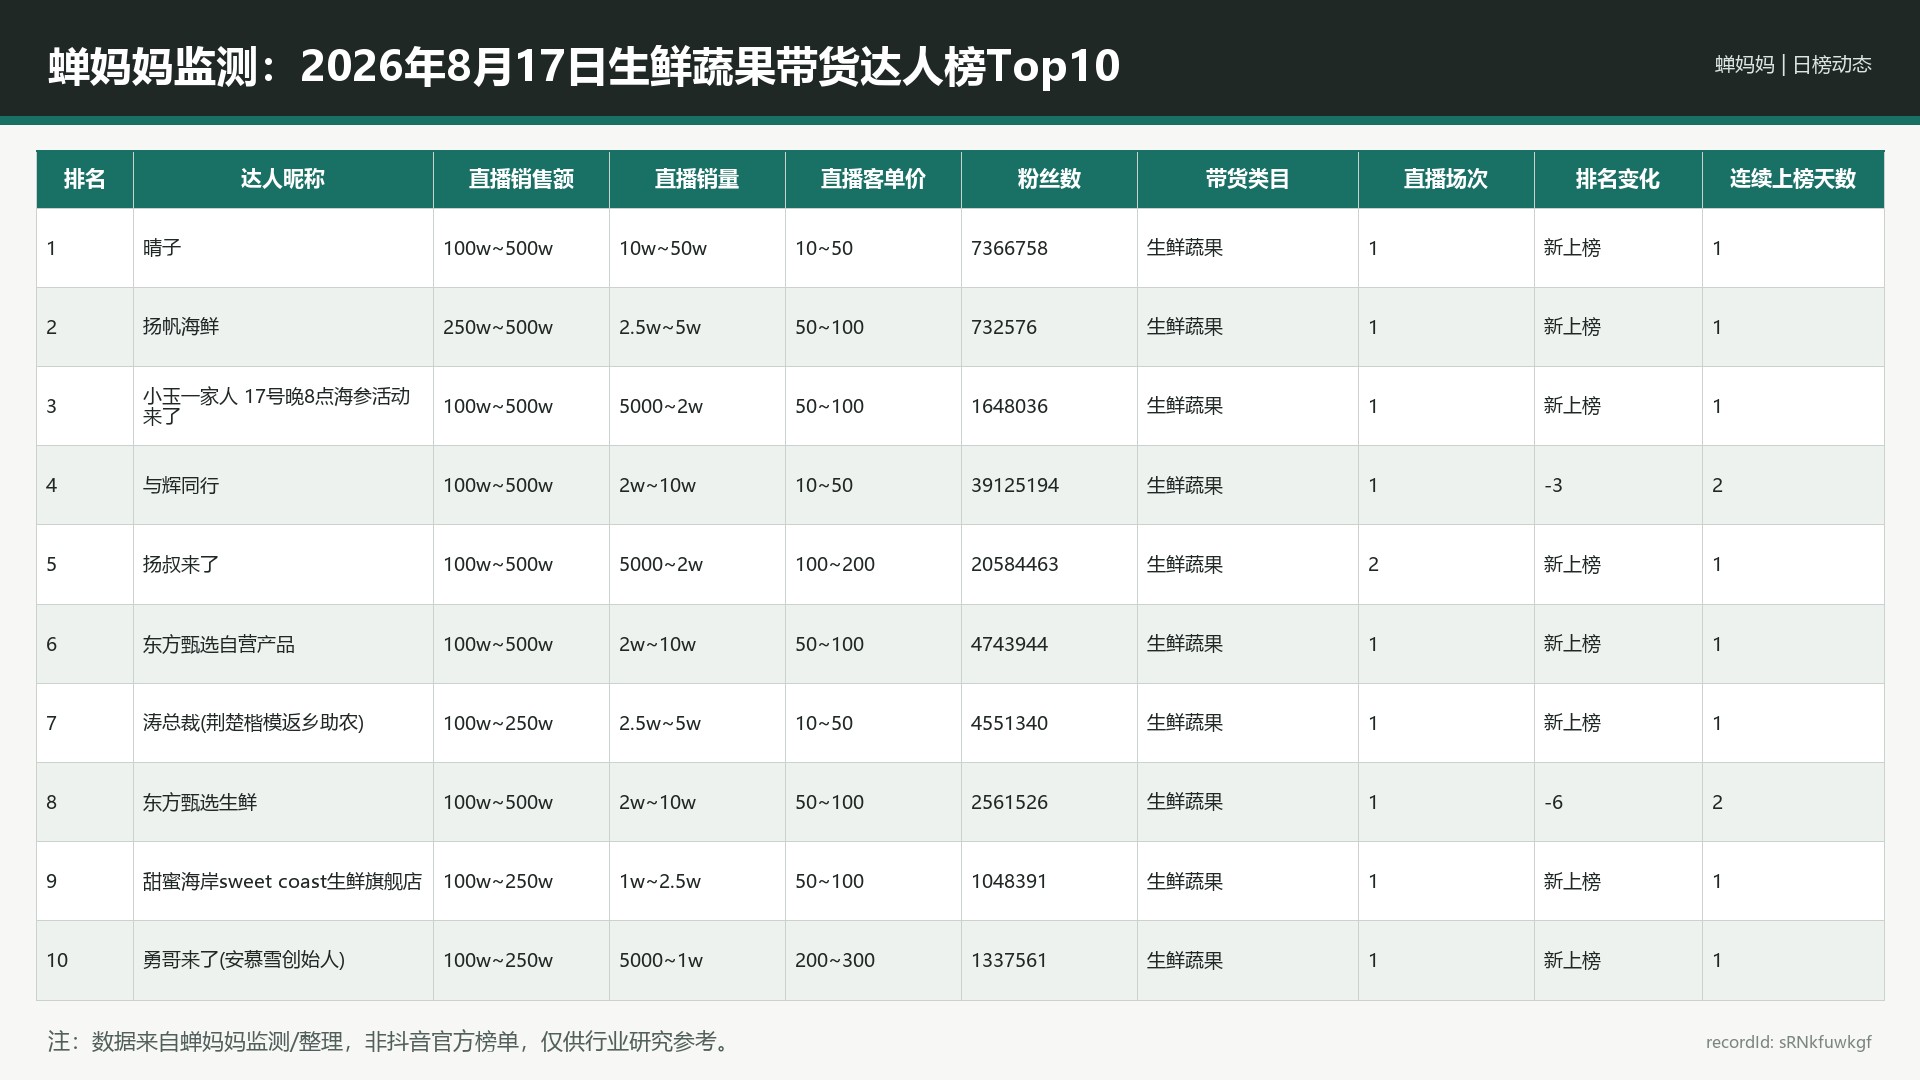The width and height of the screenshot is (1920, 1080).
Task: Select the 达人昵称 column header
Action: click(283, 179)
